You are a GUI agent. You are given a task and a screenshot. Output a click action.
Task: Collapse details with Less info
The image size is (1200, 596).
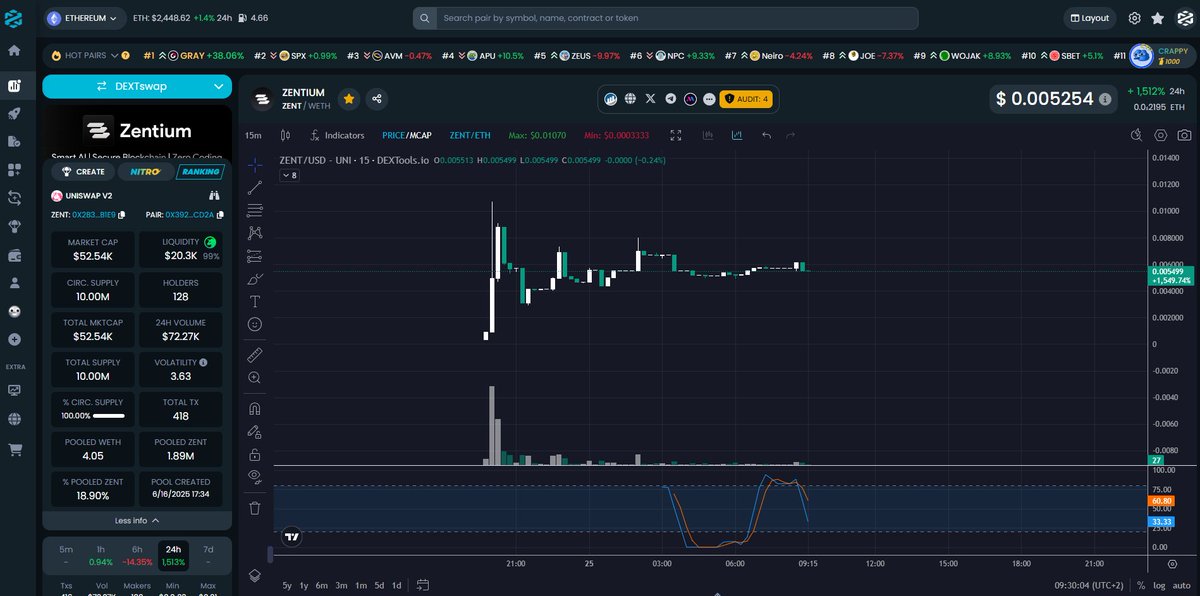pyautogui.click(x=137, y=520)
